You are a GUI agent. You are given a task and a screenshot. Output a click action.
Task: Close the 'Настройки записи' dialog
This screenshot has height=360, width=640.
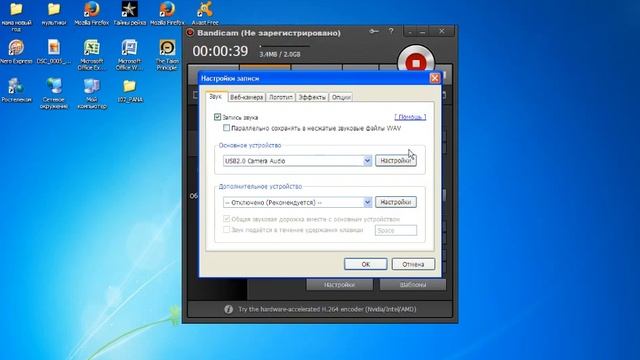435,78
